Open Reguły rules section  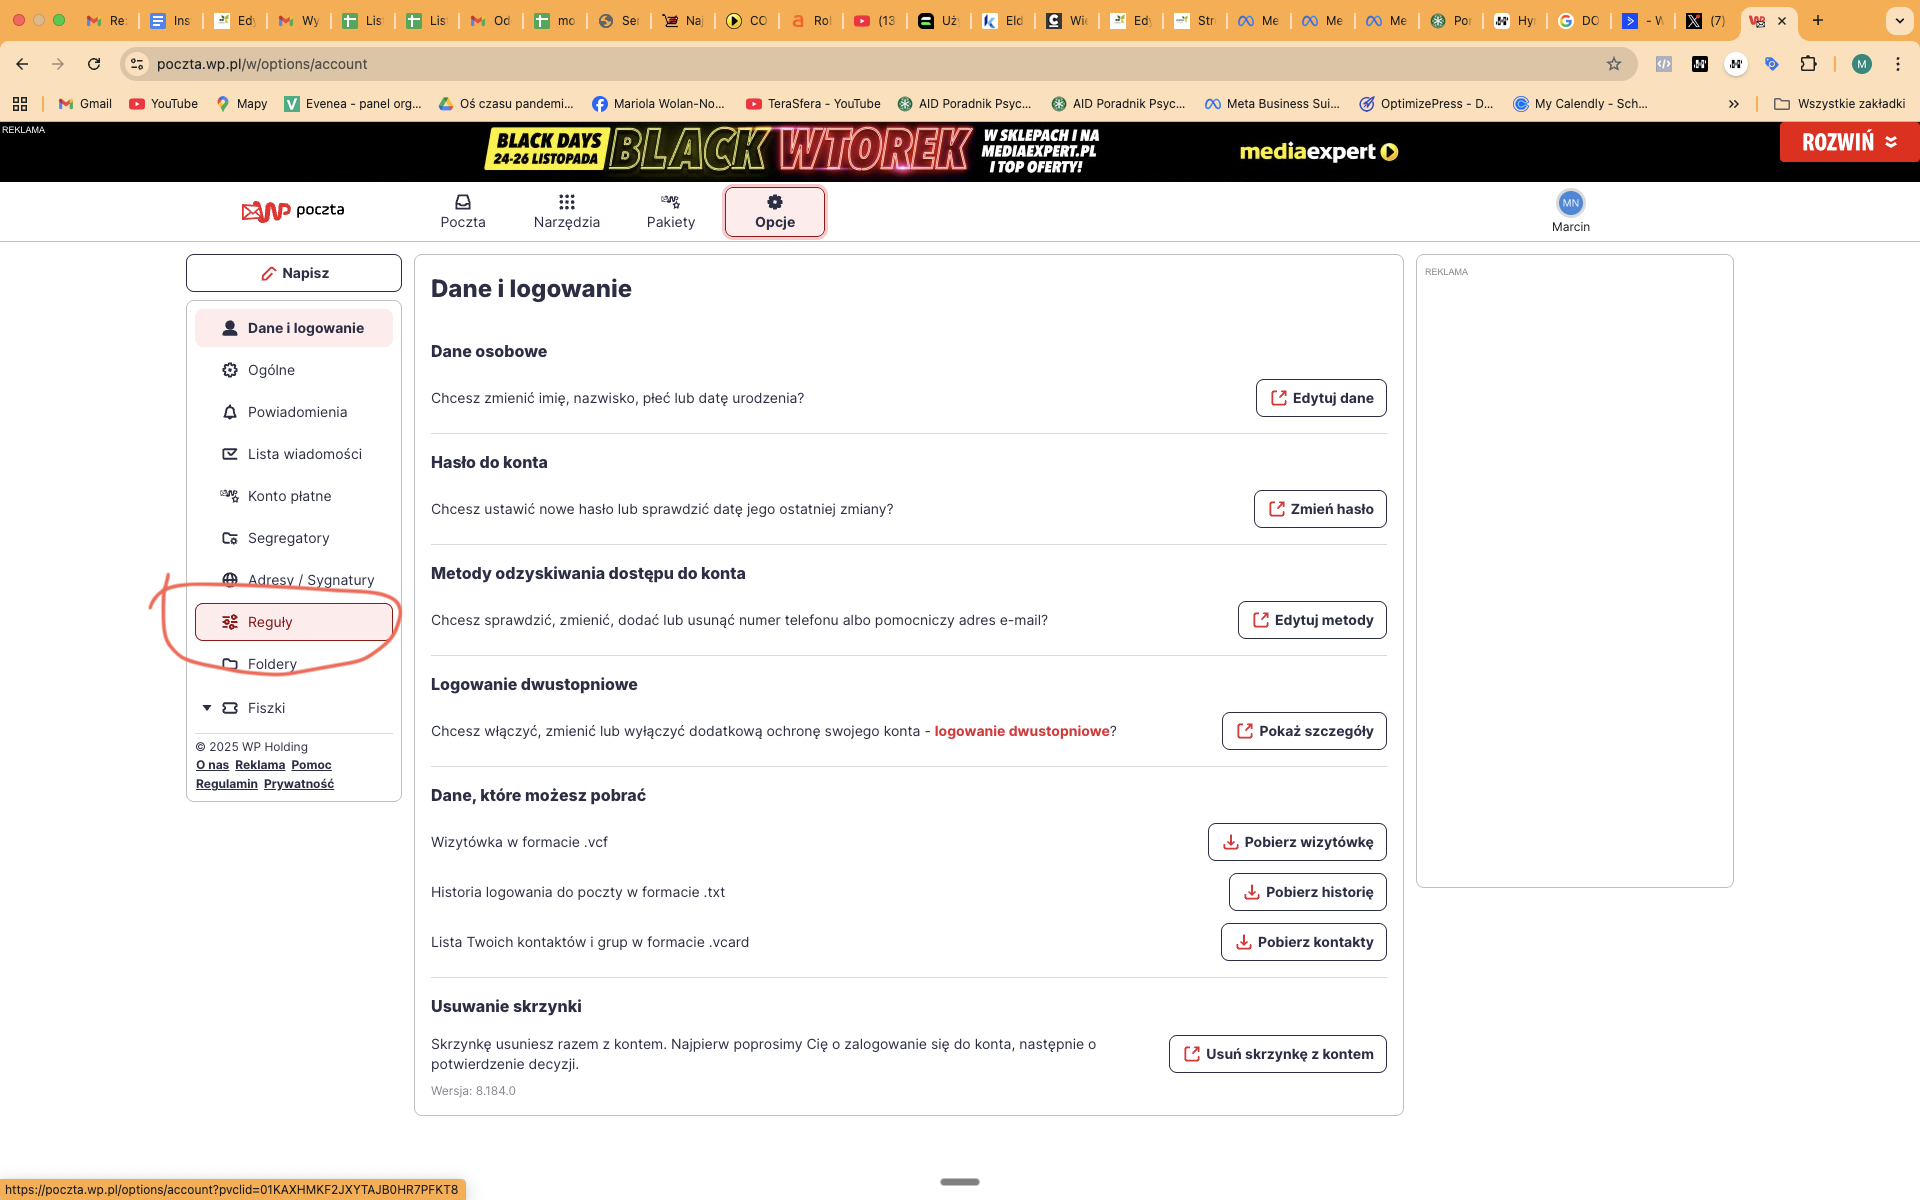(293, 622)
